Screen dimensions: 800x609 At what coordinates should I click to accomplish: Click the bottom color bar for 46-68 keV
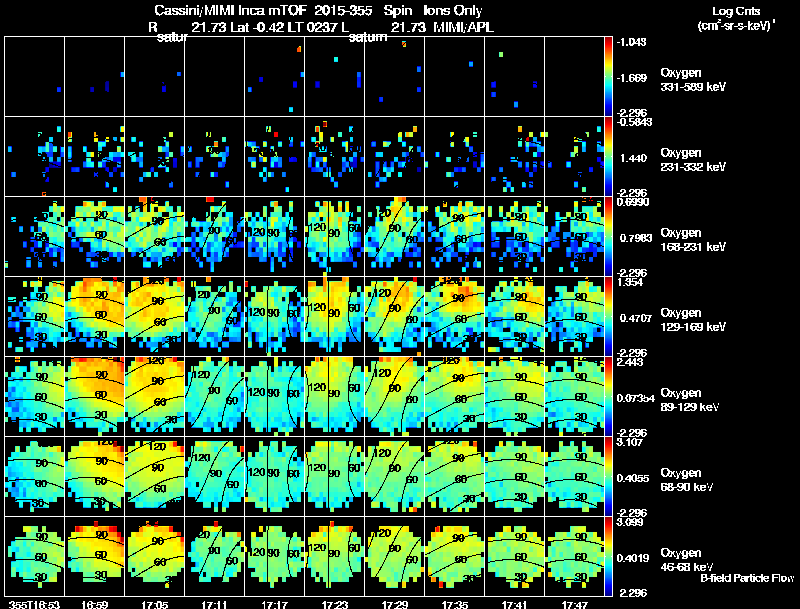(x=608, y=556)
